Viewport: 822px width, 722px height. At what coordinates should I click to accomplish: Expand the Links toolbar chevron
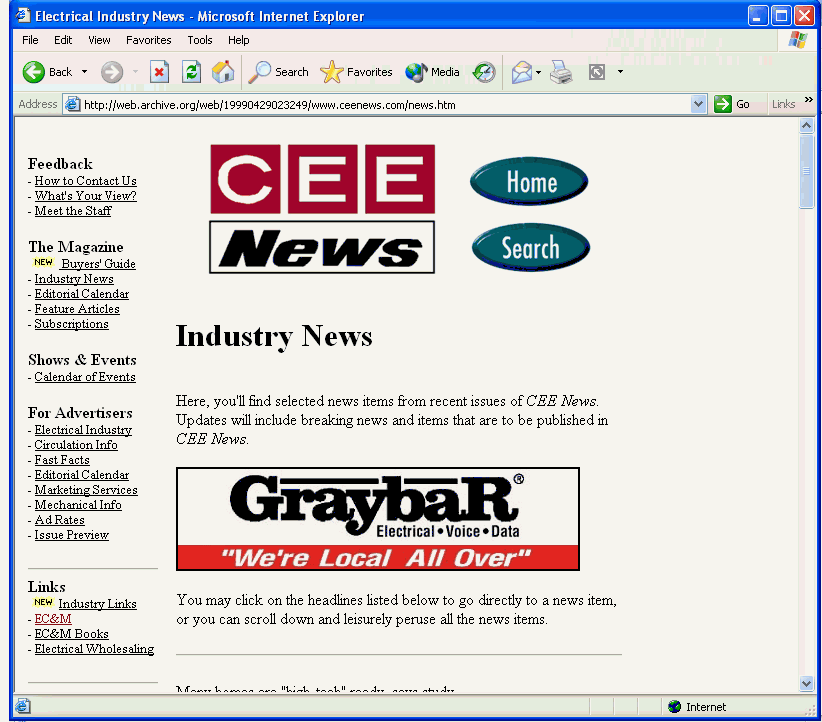(x=809, y=100)
